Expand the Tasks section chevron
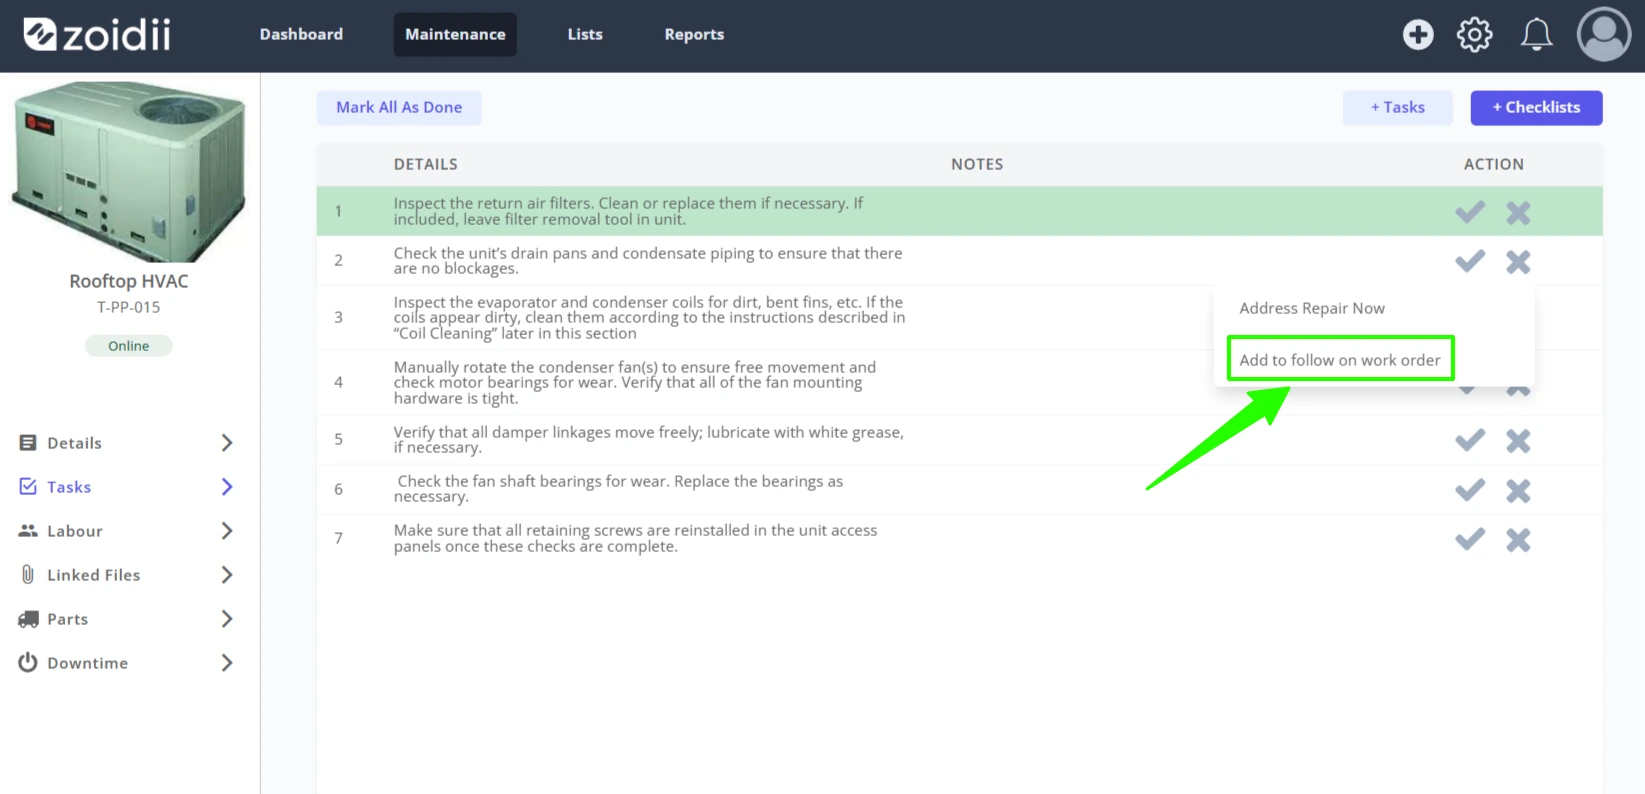The image size is (1645, 794). pos(227,487)
